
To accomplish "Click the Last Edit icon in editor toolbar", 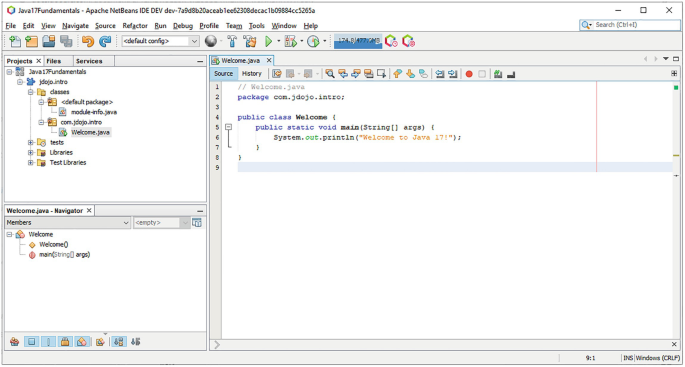I will pos(277,74).
